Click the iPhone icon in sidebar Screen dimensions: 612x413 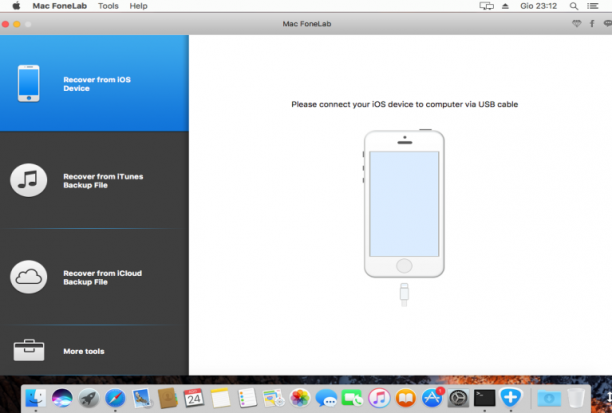tap(28, 83)
